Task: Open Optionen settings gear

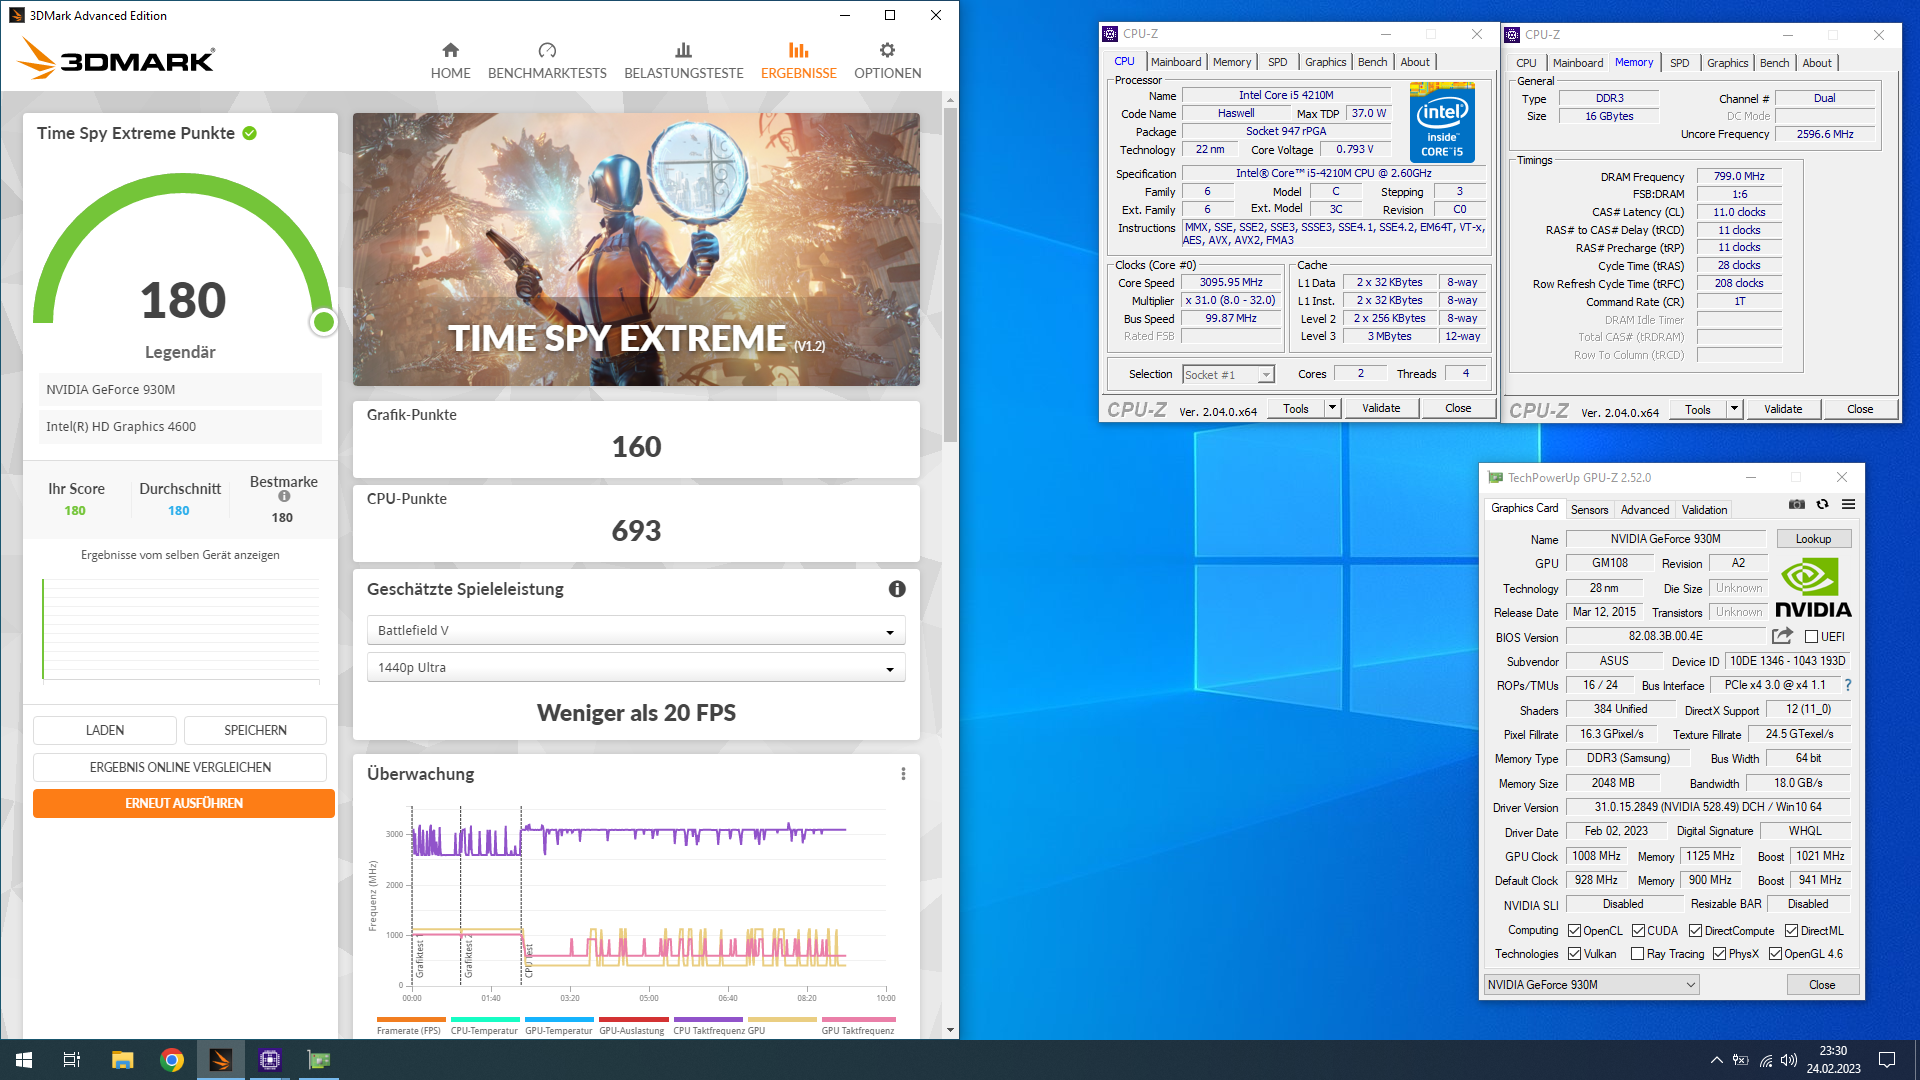Action: coord(887,61)
